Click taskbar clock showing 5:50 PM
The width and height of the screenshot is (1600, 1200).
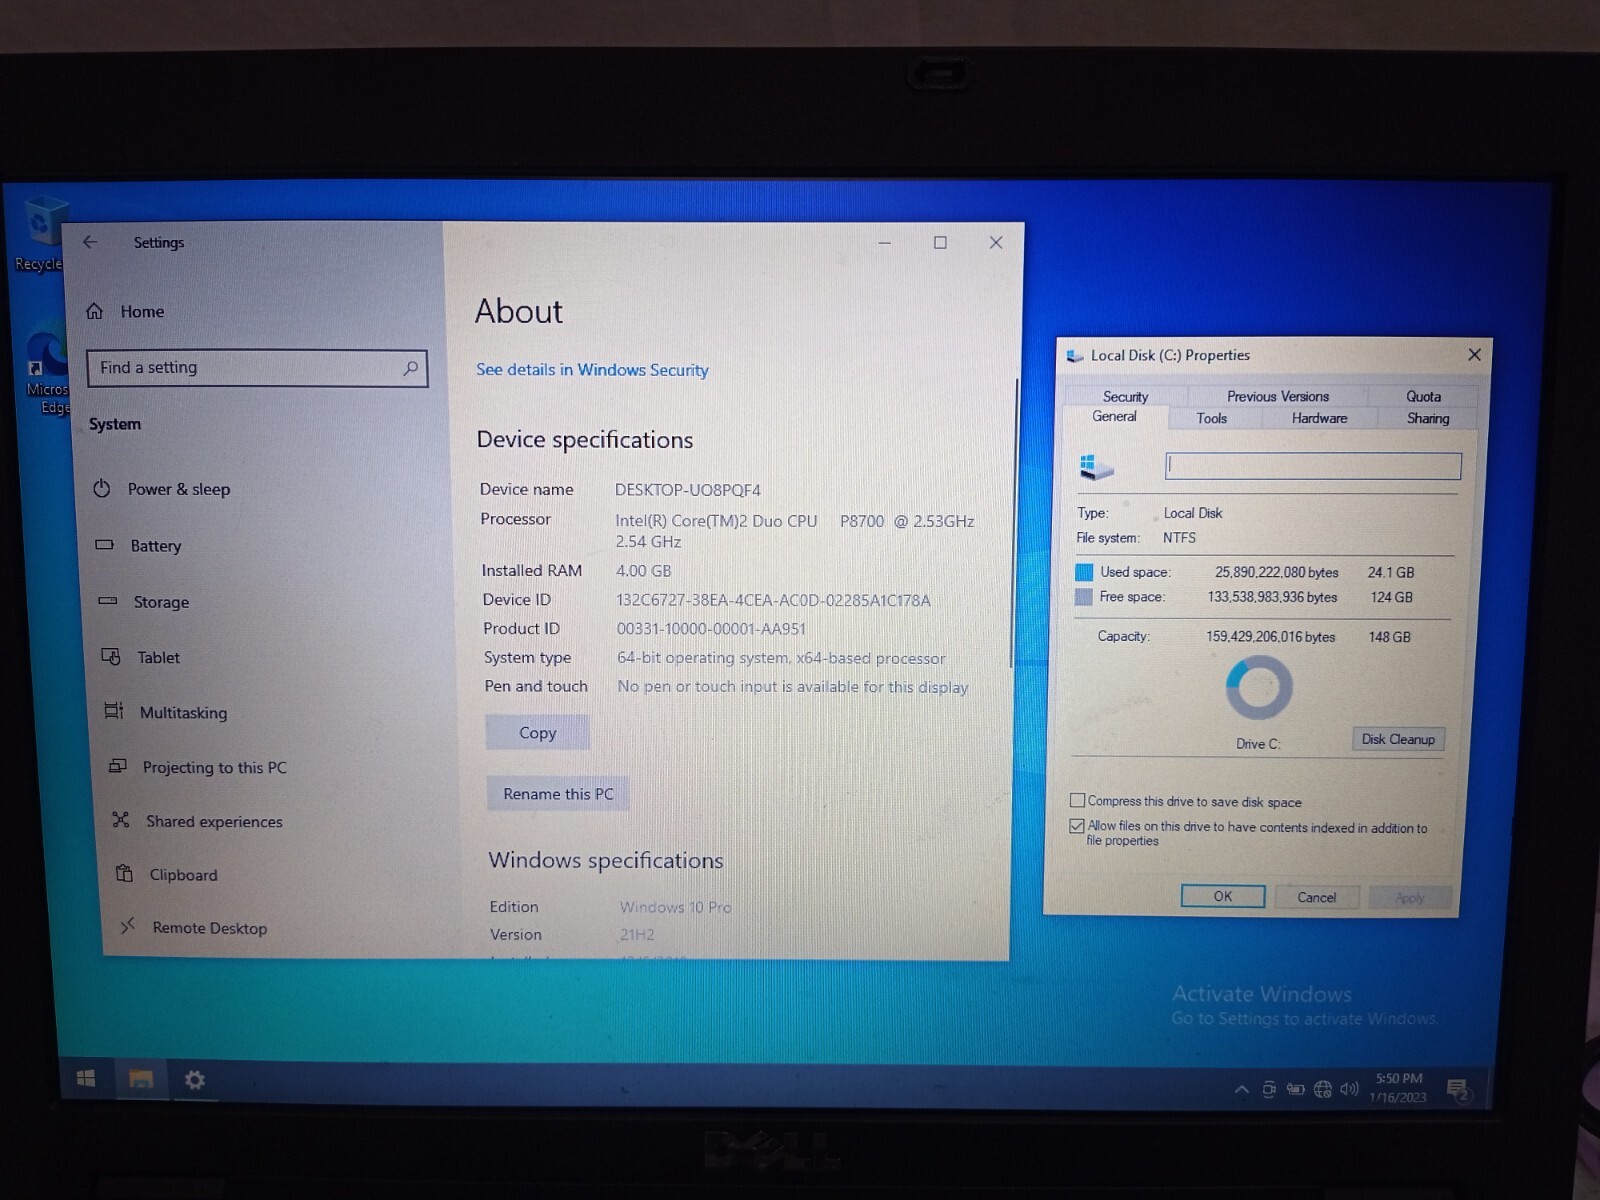pyautogui.click(x=1398, y=1087)
